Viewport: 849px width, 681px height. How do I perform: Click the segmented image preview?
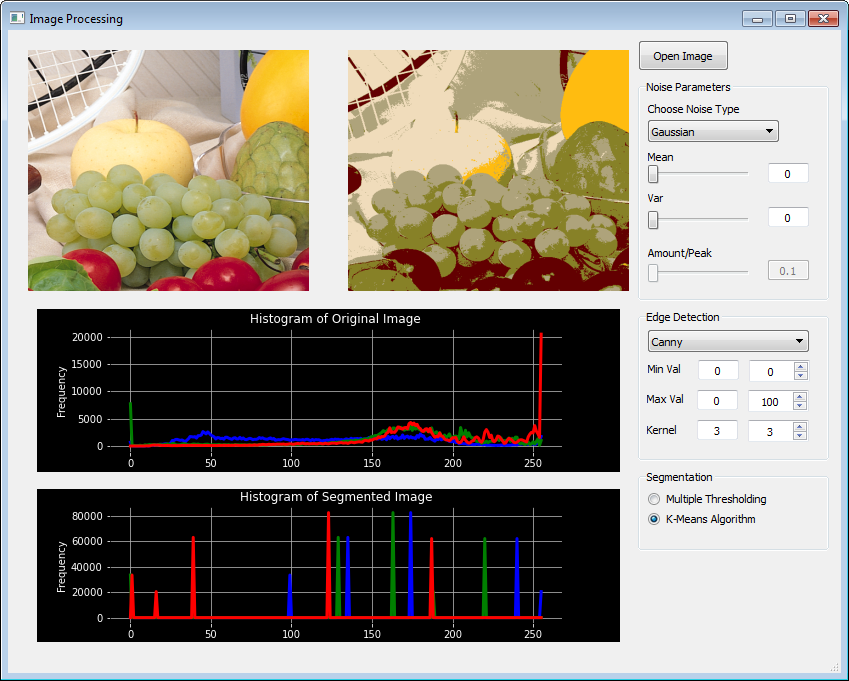(488, 170)
